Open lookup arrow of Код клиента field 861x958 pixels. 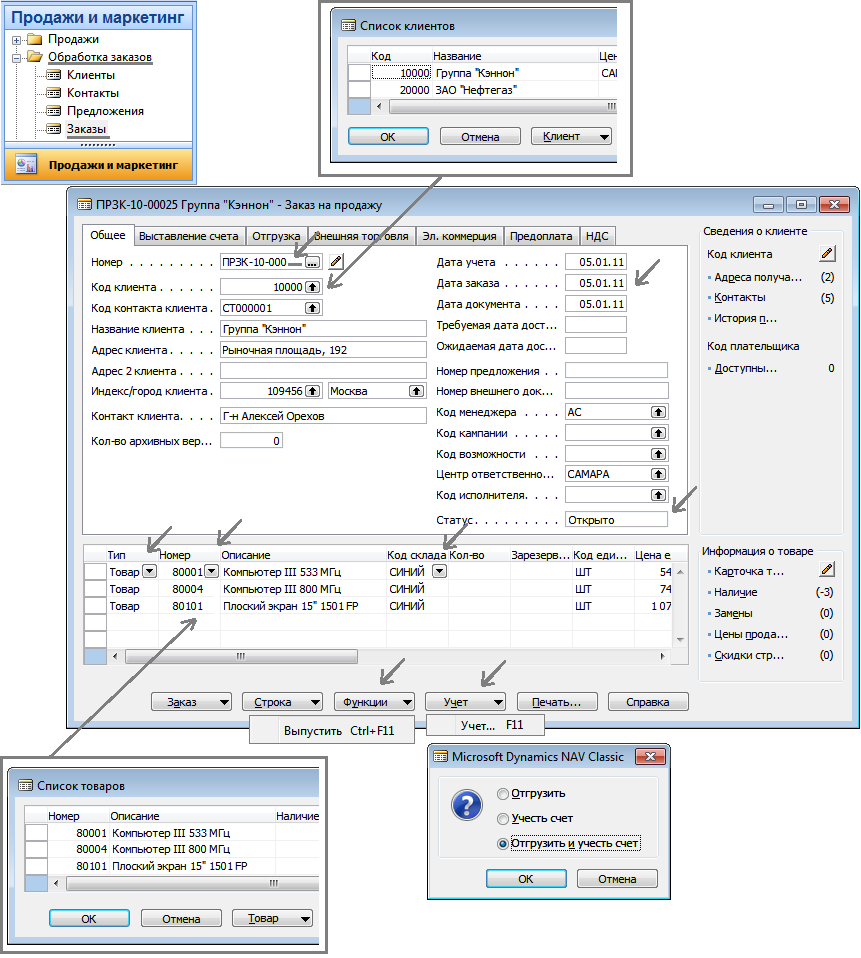312,287
